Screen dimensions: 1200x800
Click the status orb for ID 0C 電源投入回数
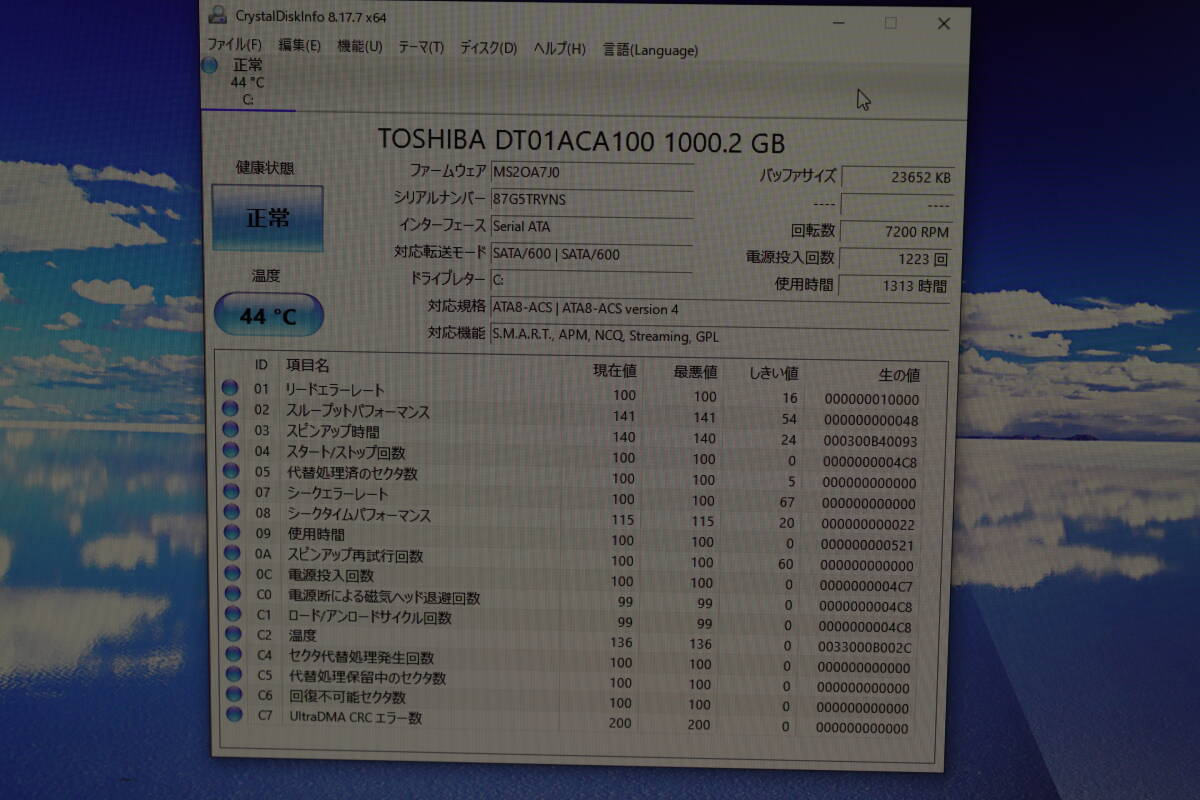[x=233, y=573]
